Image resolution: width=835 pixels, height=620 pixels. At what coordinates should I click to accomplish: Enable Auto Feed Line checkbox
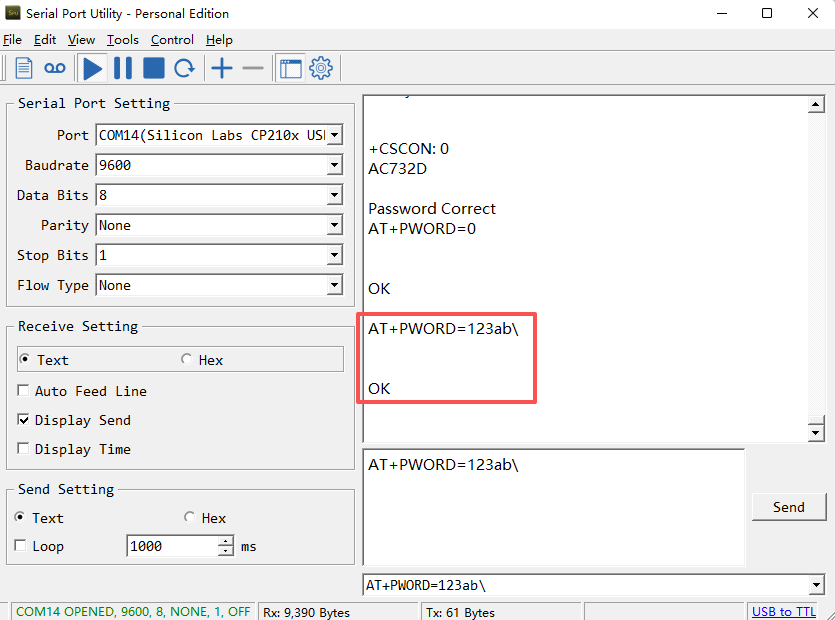tap(23, 390)
